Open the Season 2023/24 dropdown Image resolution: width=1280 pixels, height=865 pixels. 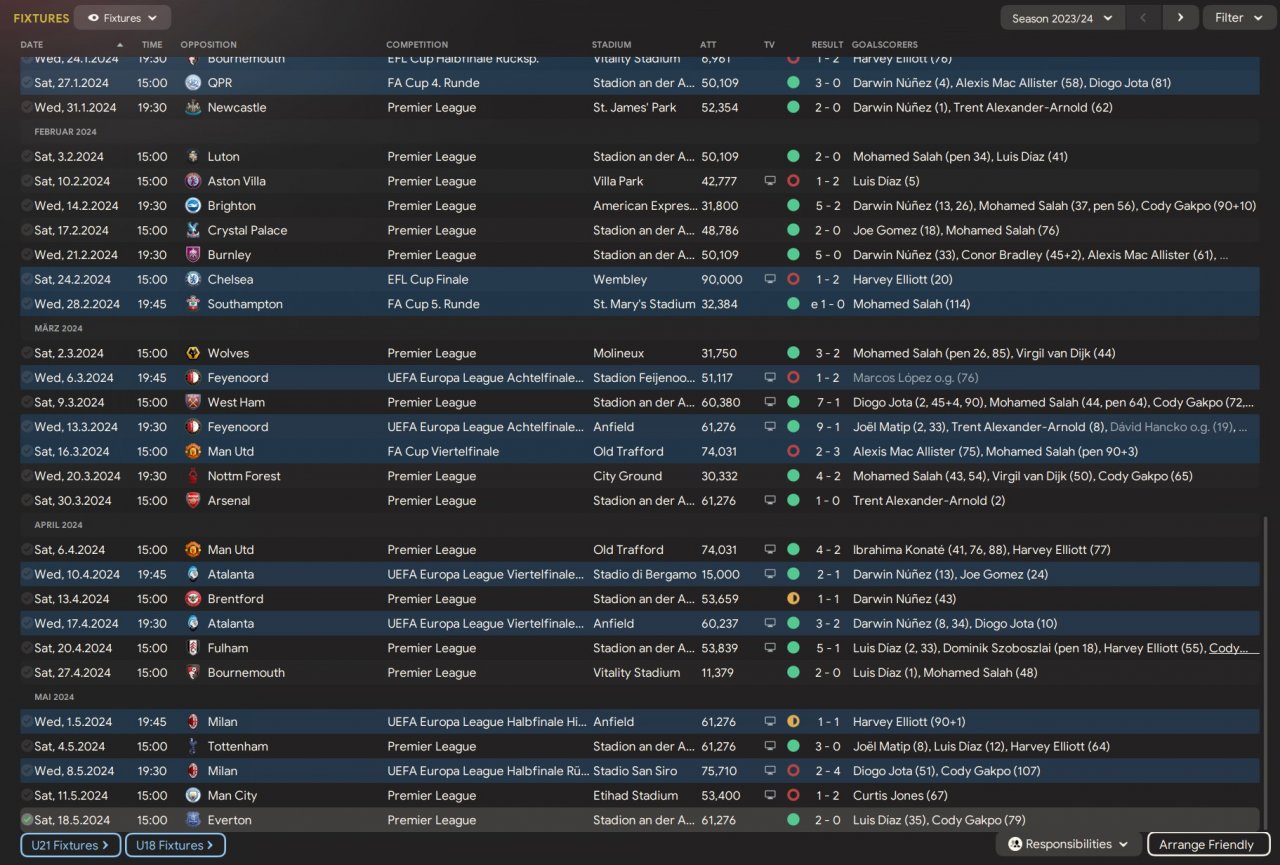click(1062, 18)
